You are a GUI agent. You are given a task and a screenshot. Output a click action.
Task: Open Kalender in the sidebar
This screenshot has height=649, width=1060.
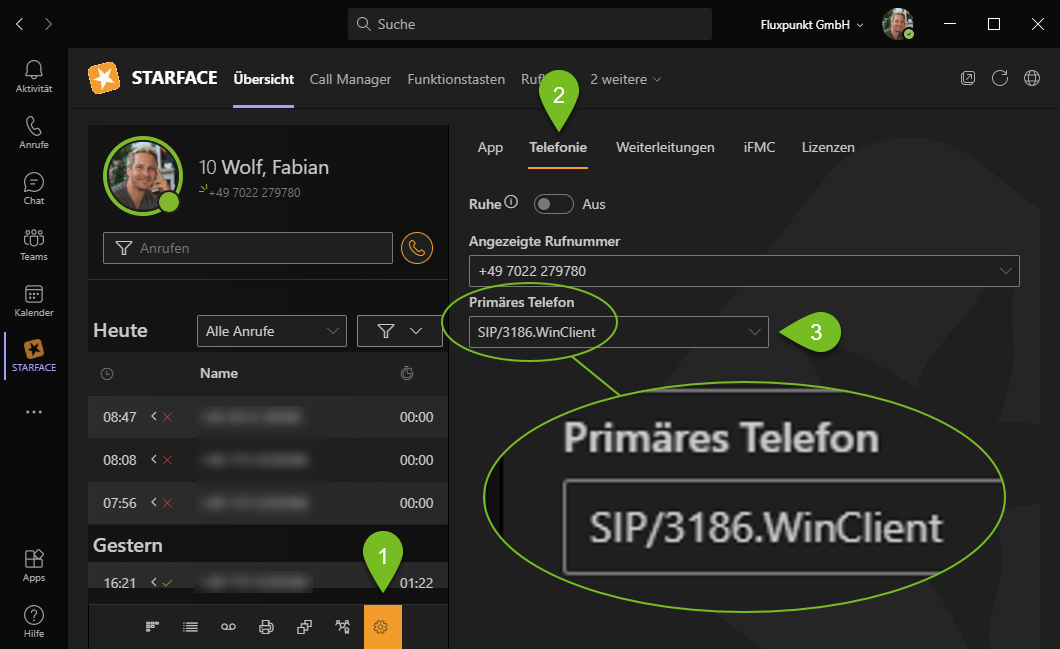point(34,301)
